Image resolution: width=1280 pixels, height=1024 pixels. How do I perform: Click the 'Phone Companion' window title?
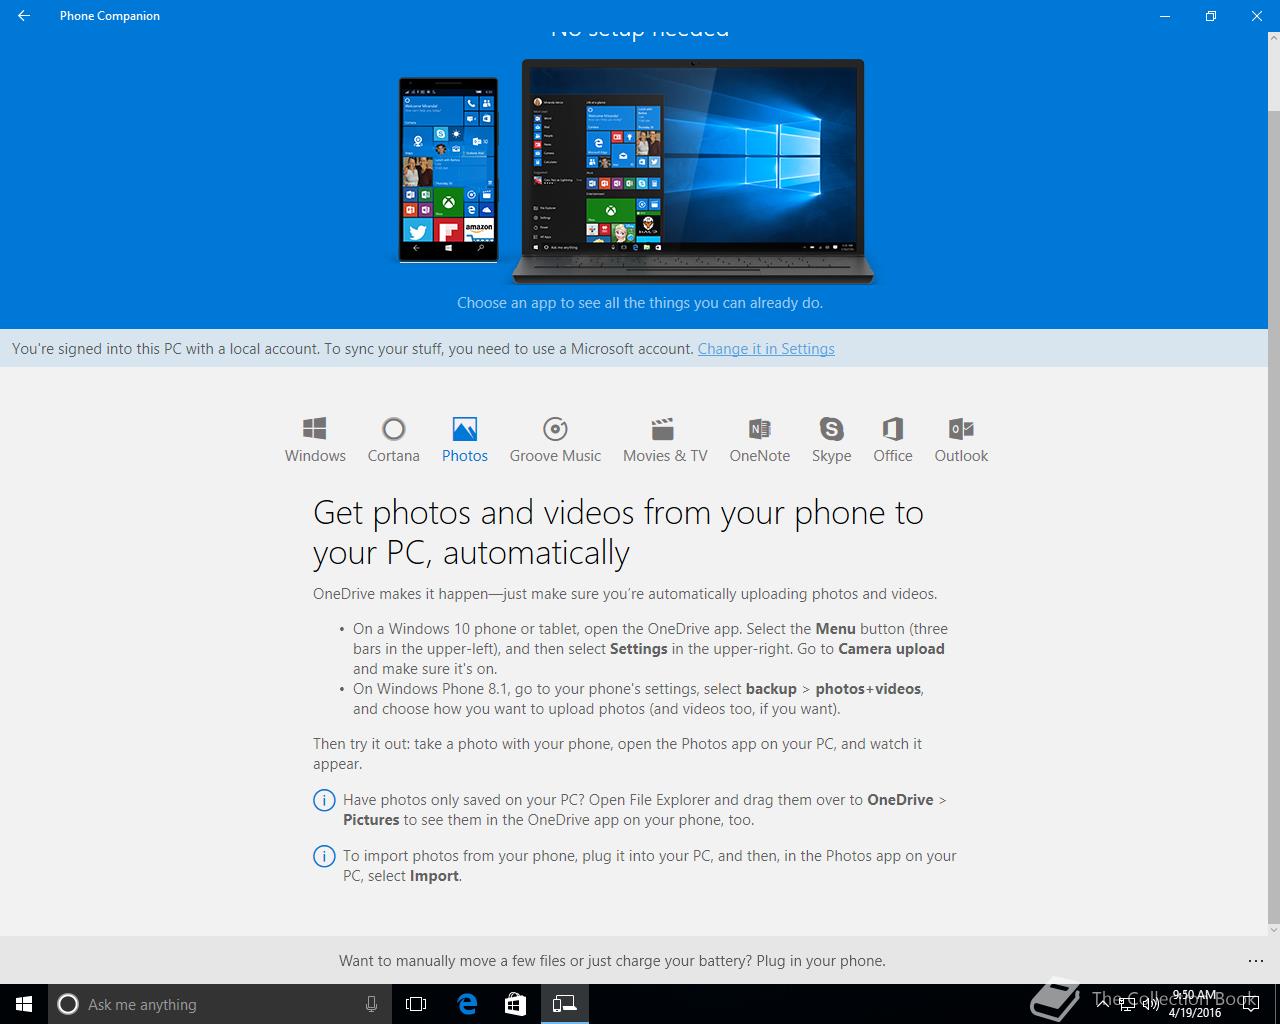[110, 16]
